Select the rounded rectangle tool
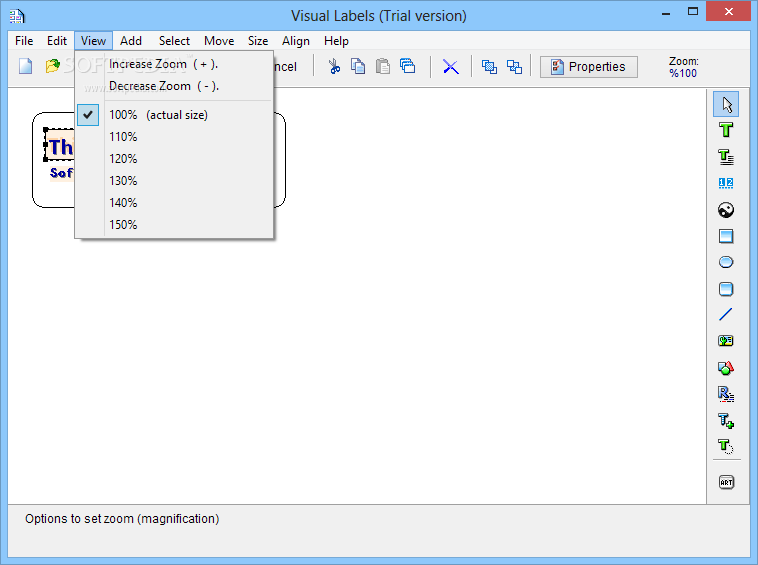This screenshot has width=758, height=565. (726, 289)
